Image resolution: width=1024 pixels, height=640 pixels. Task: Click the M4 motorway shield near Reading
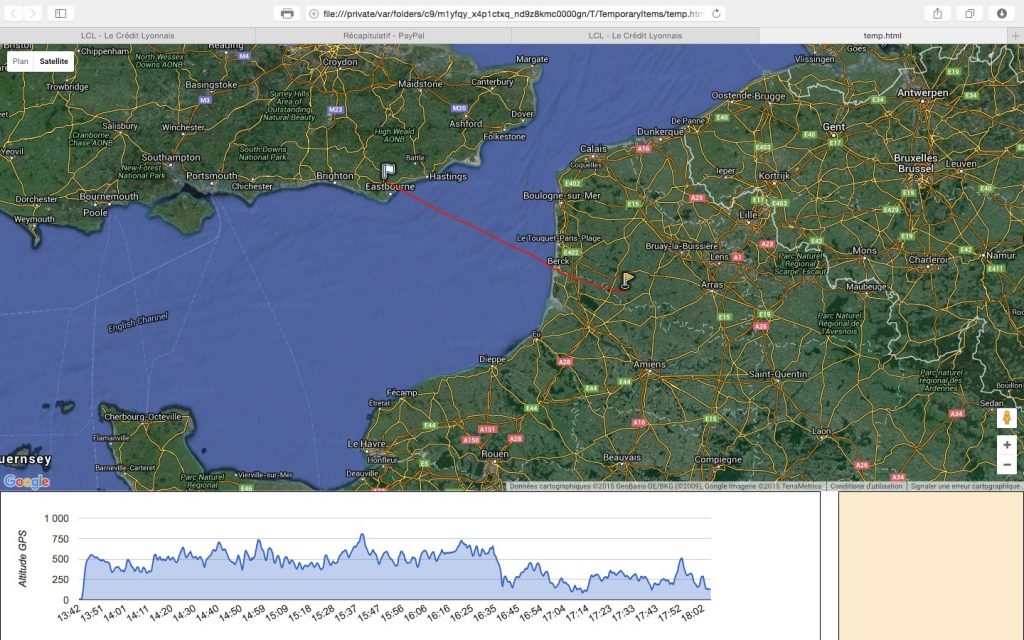pos(244,56)
